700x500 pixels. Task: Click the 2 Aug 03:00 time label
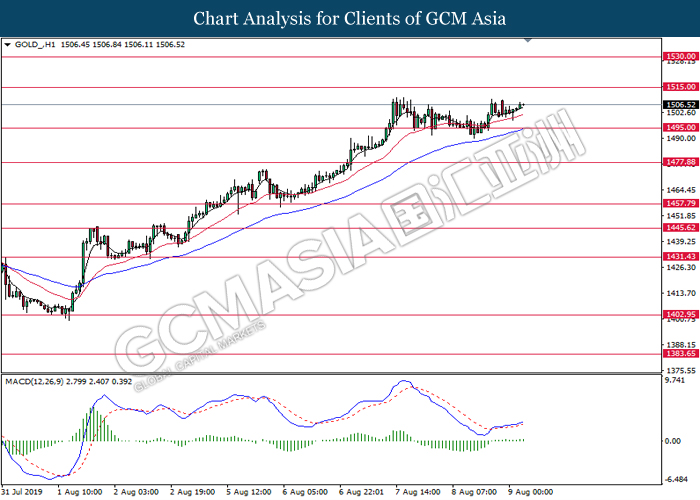click(136, 492)
